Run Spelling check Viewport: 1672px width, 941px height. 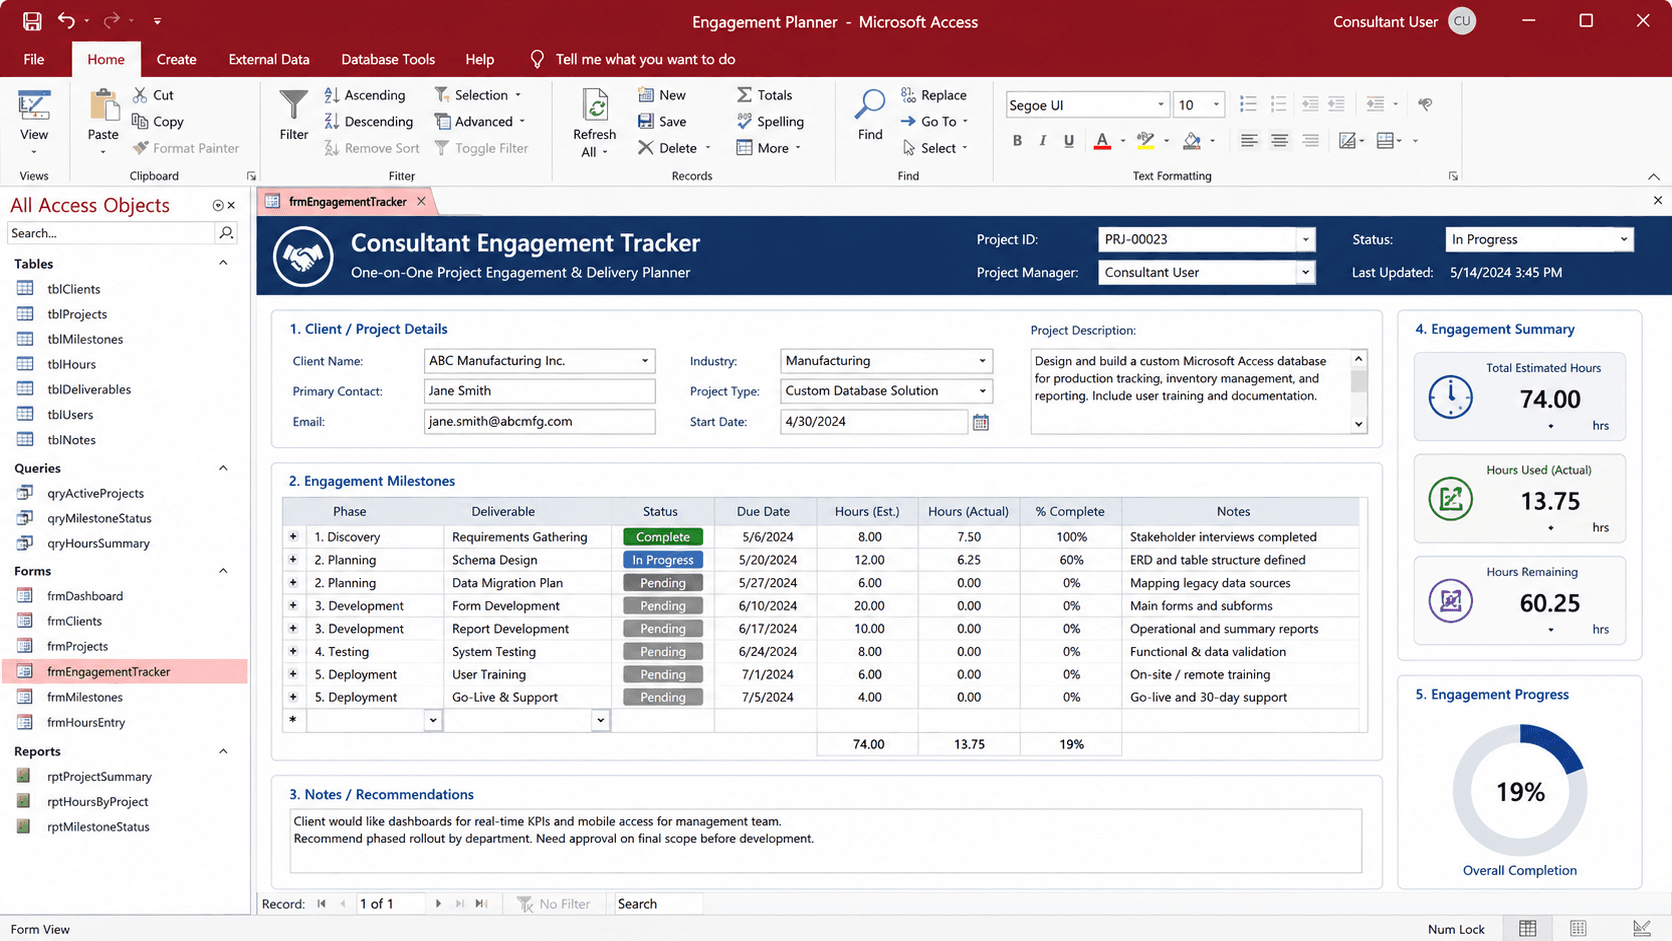770,122
